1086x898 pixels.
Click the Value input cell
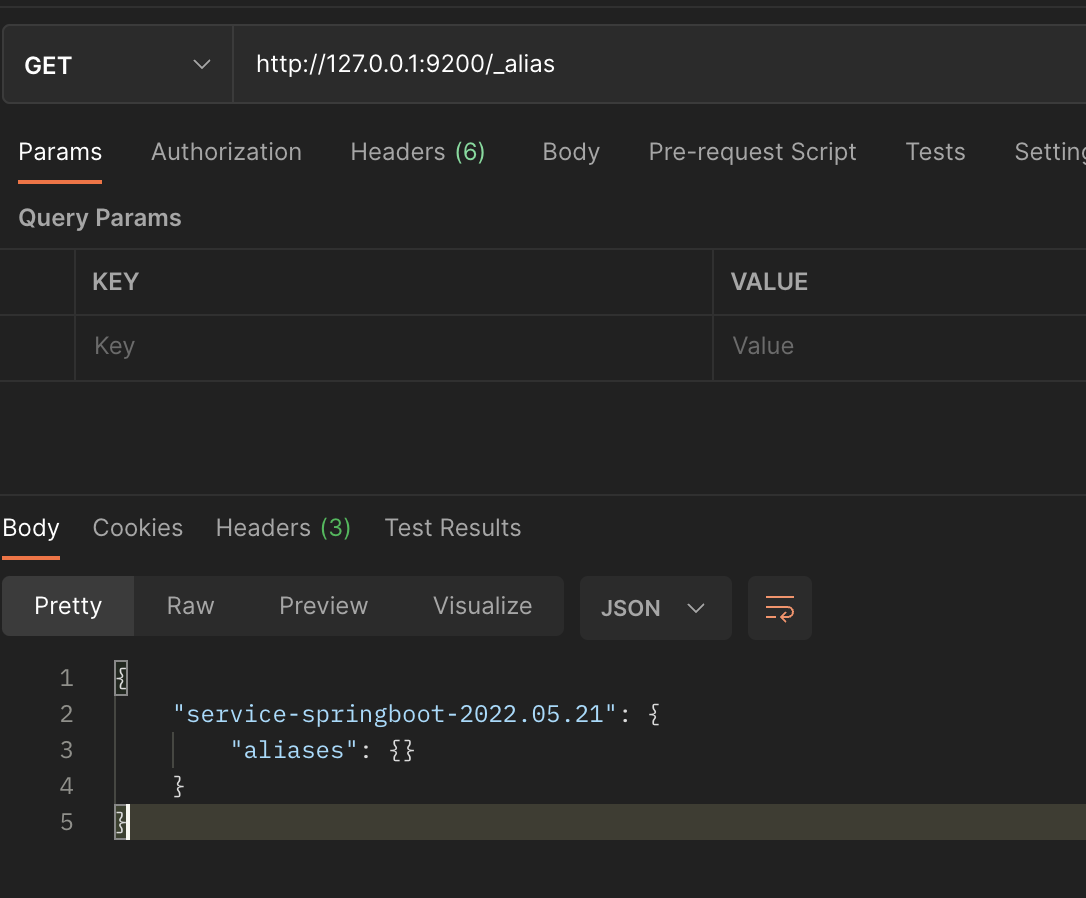coord(900,346)
